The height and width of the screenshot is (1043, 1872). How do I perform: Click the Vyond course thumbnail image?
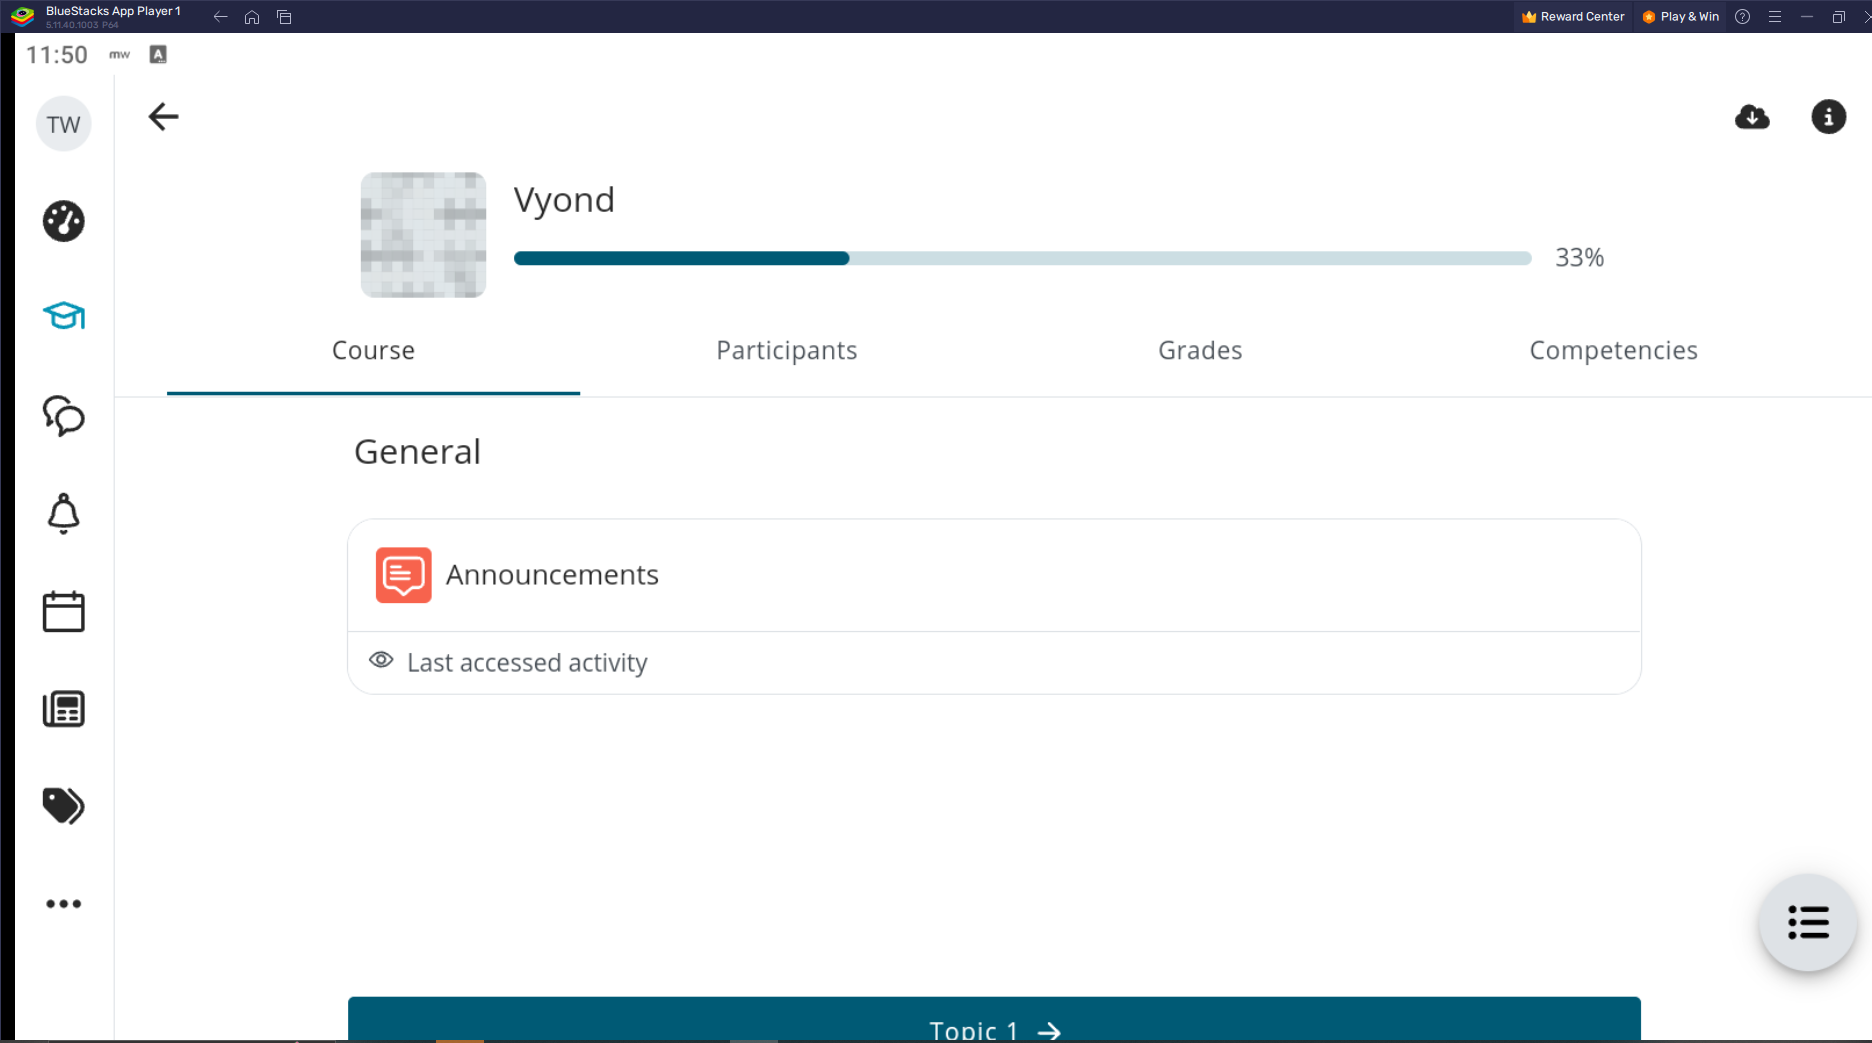pos(423,235)
